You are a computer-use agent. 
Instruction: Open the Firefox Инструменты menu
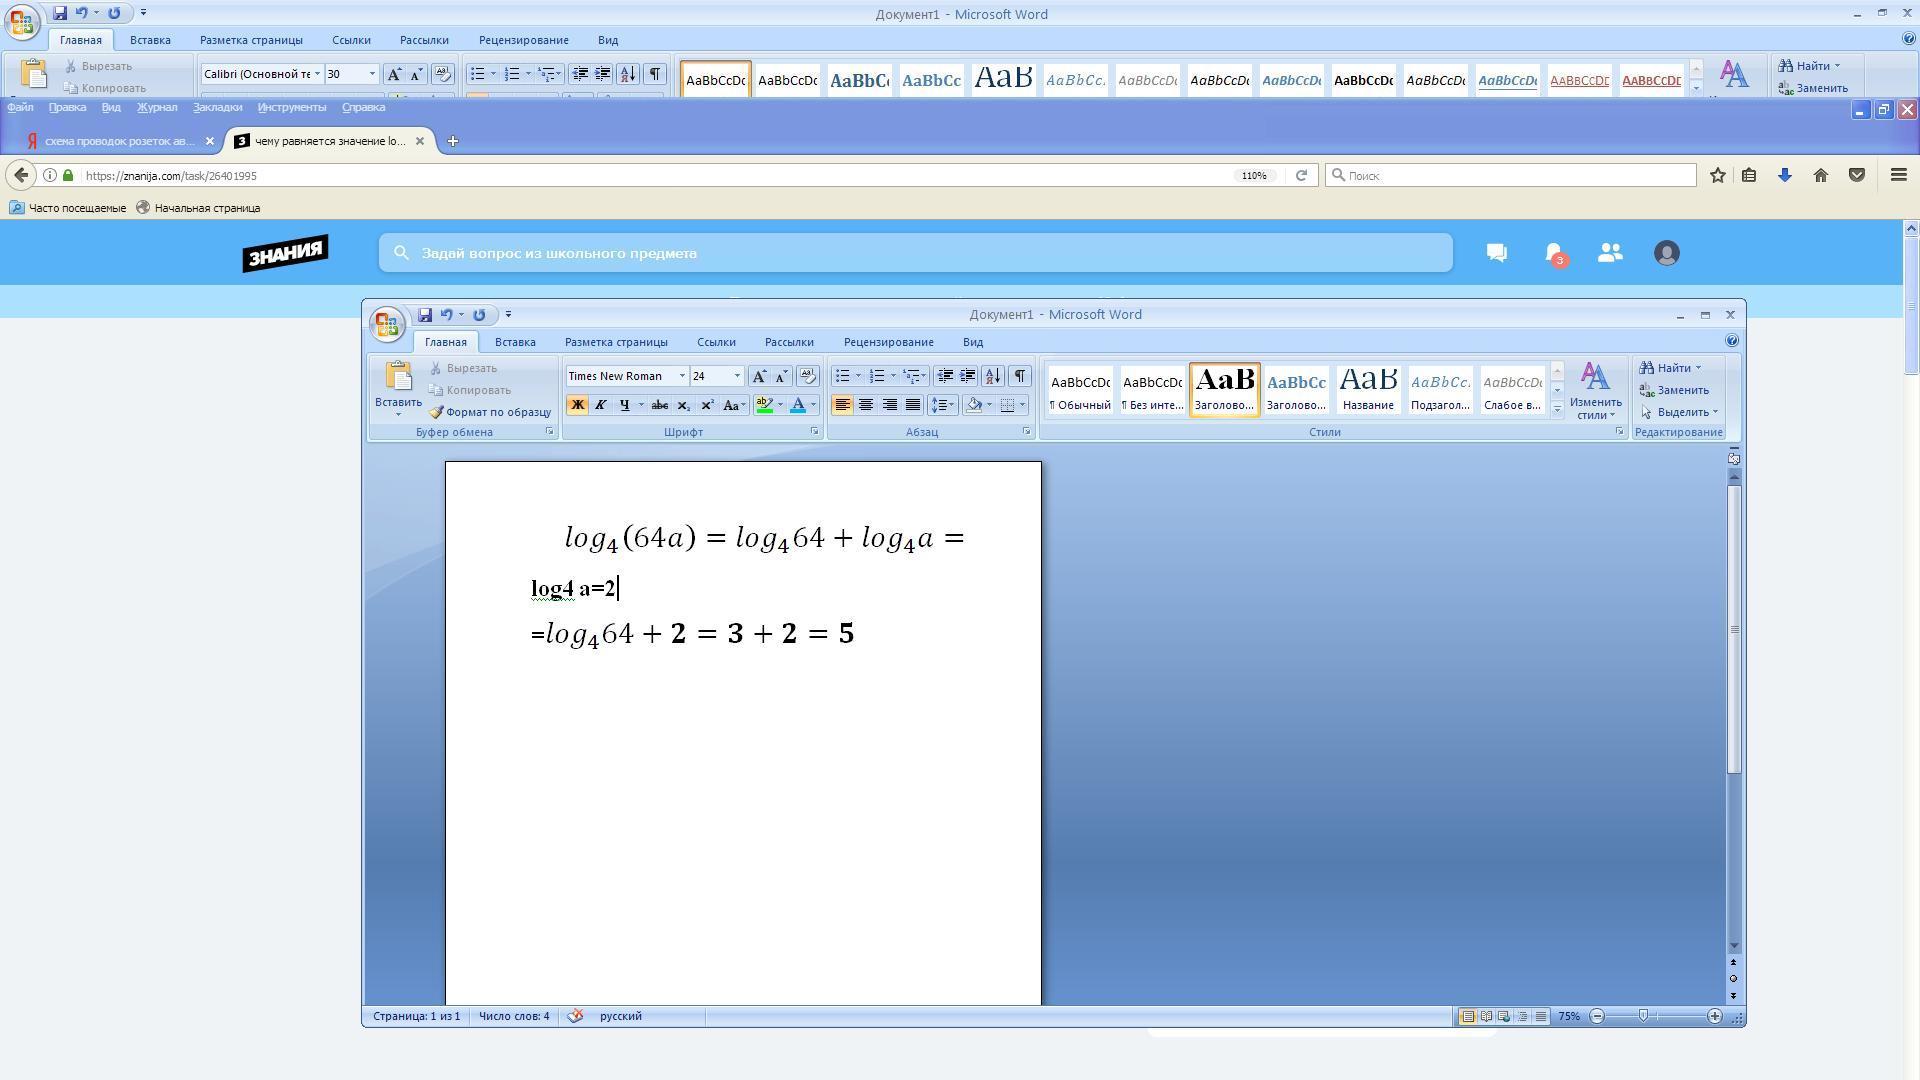coord(291,107)
